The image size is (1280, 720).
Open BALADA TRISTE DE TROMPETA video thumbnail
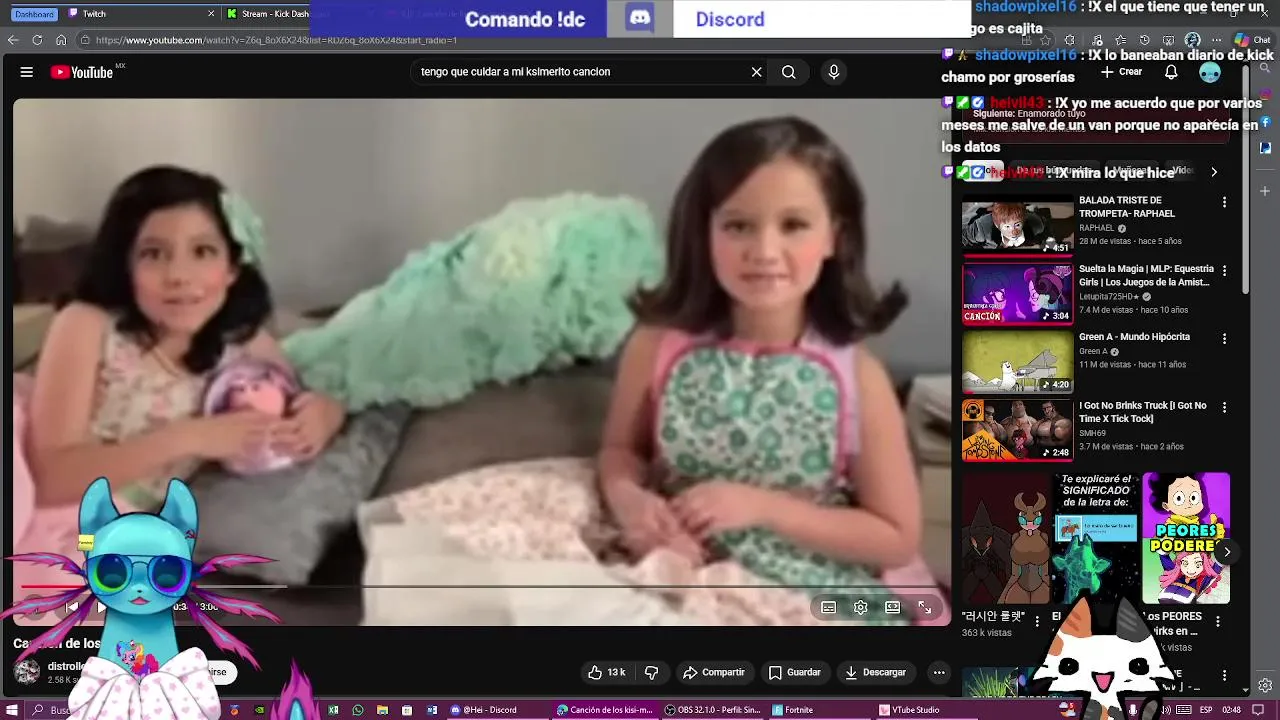[1017, 225]
